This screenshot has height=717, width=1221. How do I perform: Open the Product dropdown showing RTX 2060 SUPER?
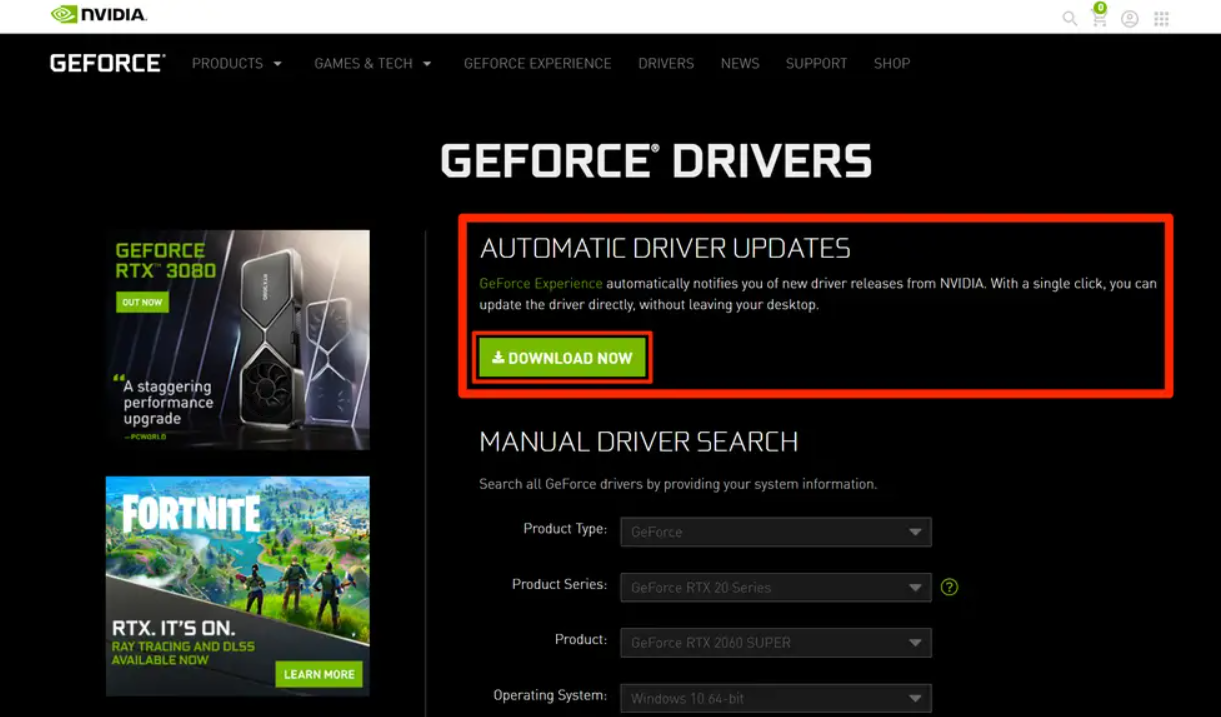(x=775, y=643)
